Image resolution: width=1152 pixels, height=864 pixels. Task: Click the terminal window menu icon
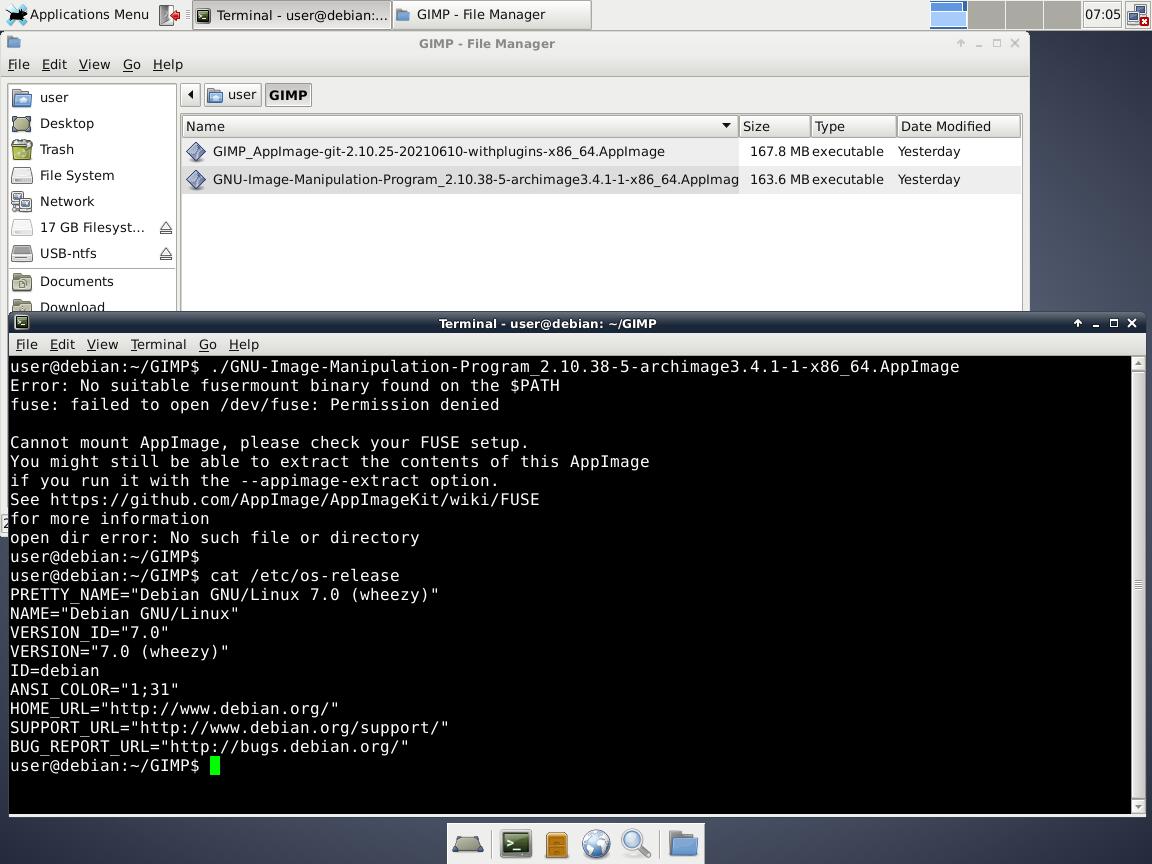point(22,322)
